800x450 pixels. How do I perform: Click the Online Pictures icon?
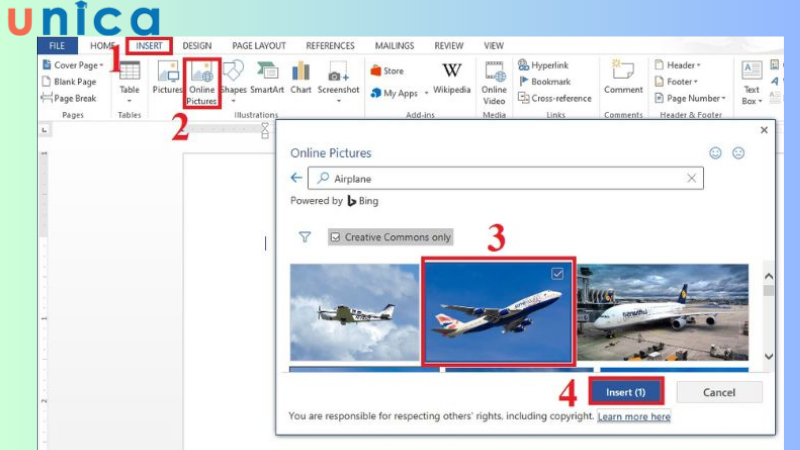coord(202,74)
